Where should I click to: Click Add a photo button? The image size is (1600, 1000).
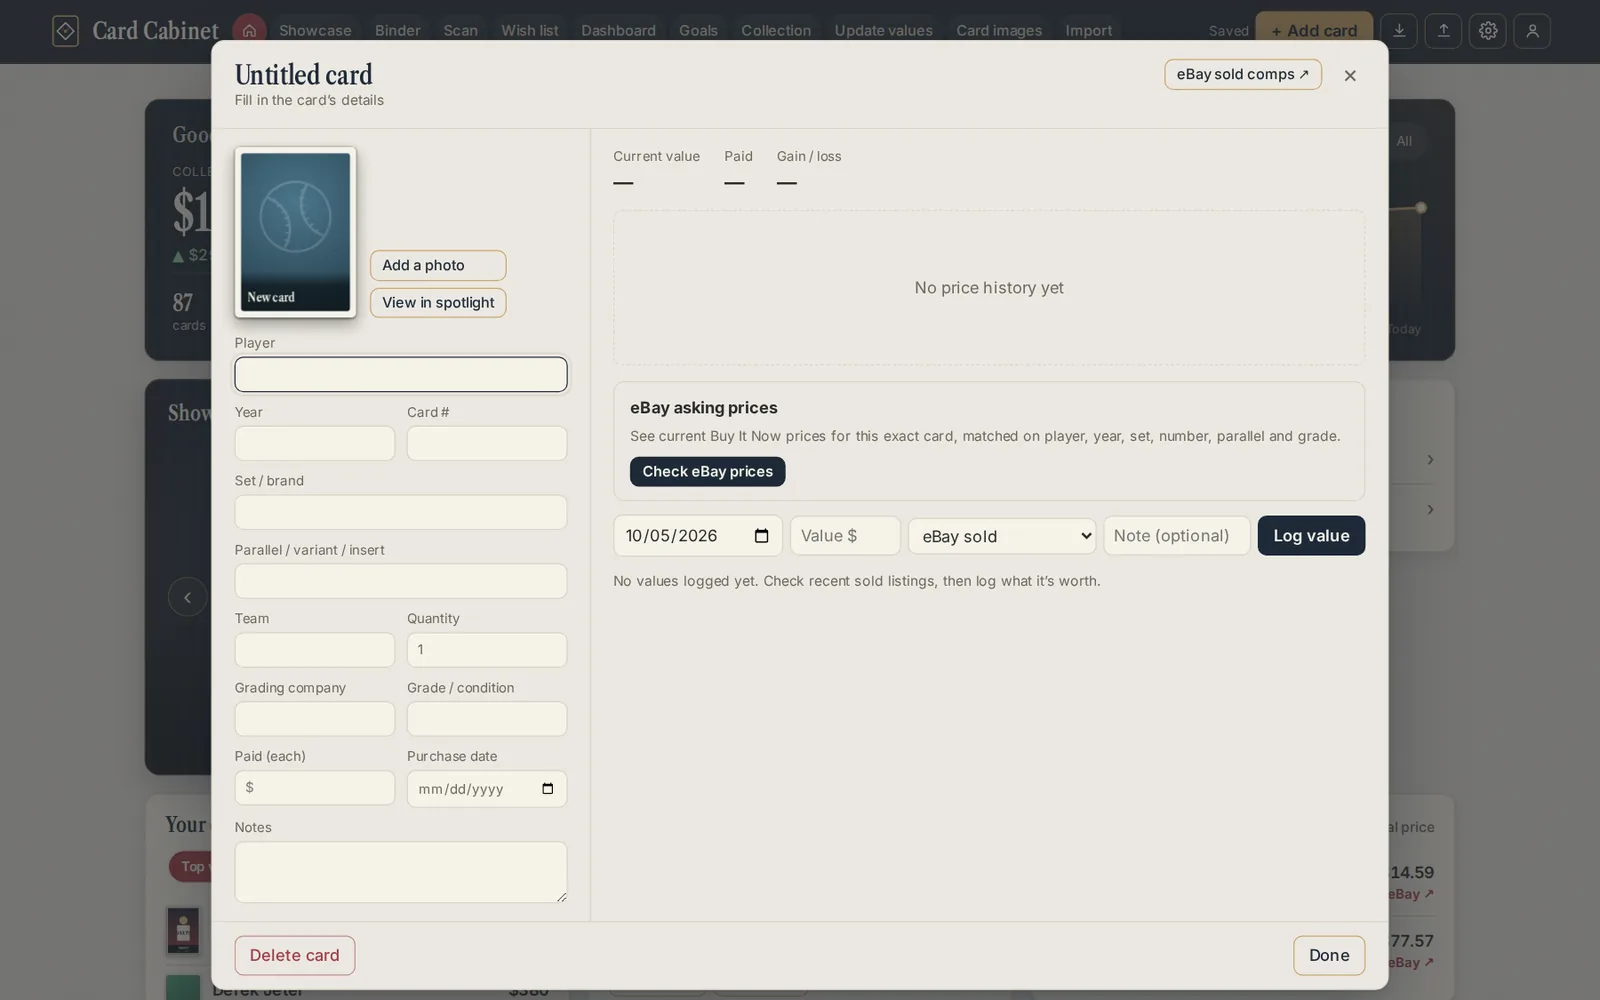click(438, 265)
